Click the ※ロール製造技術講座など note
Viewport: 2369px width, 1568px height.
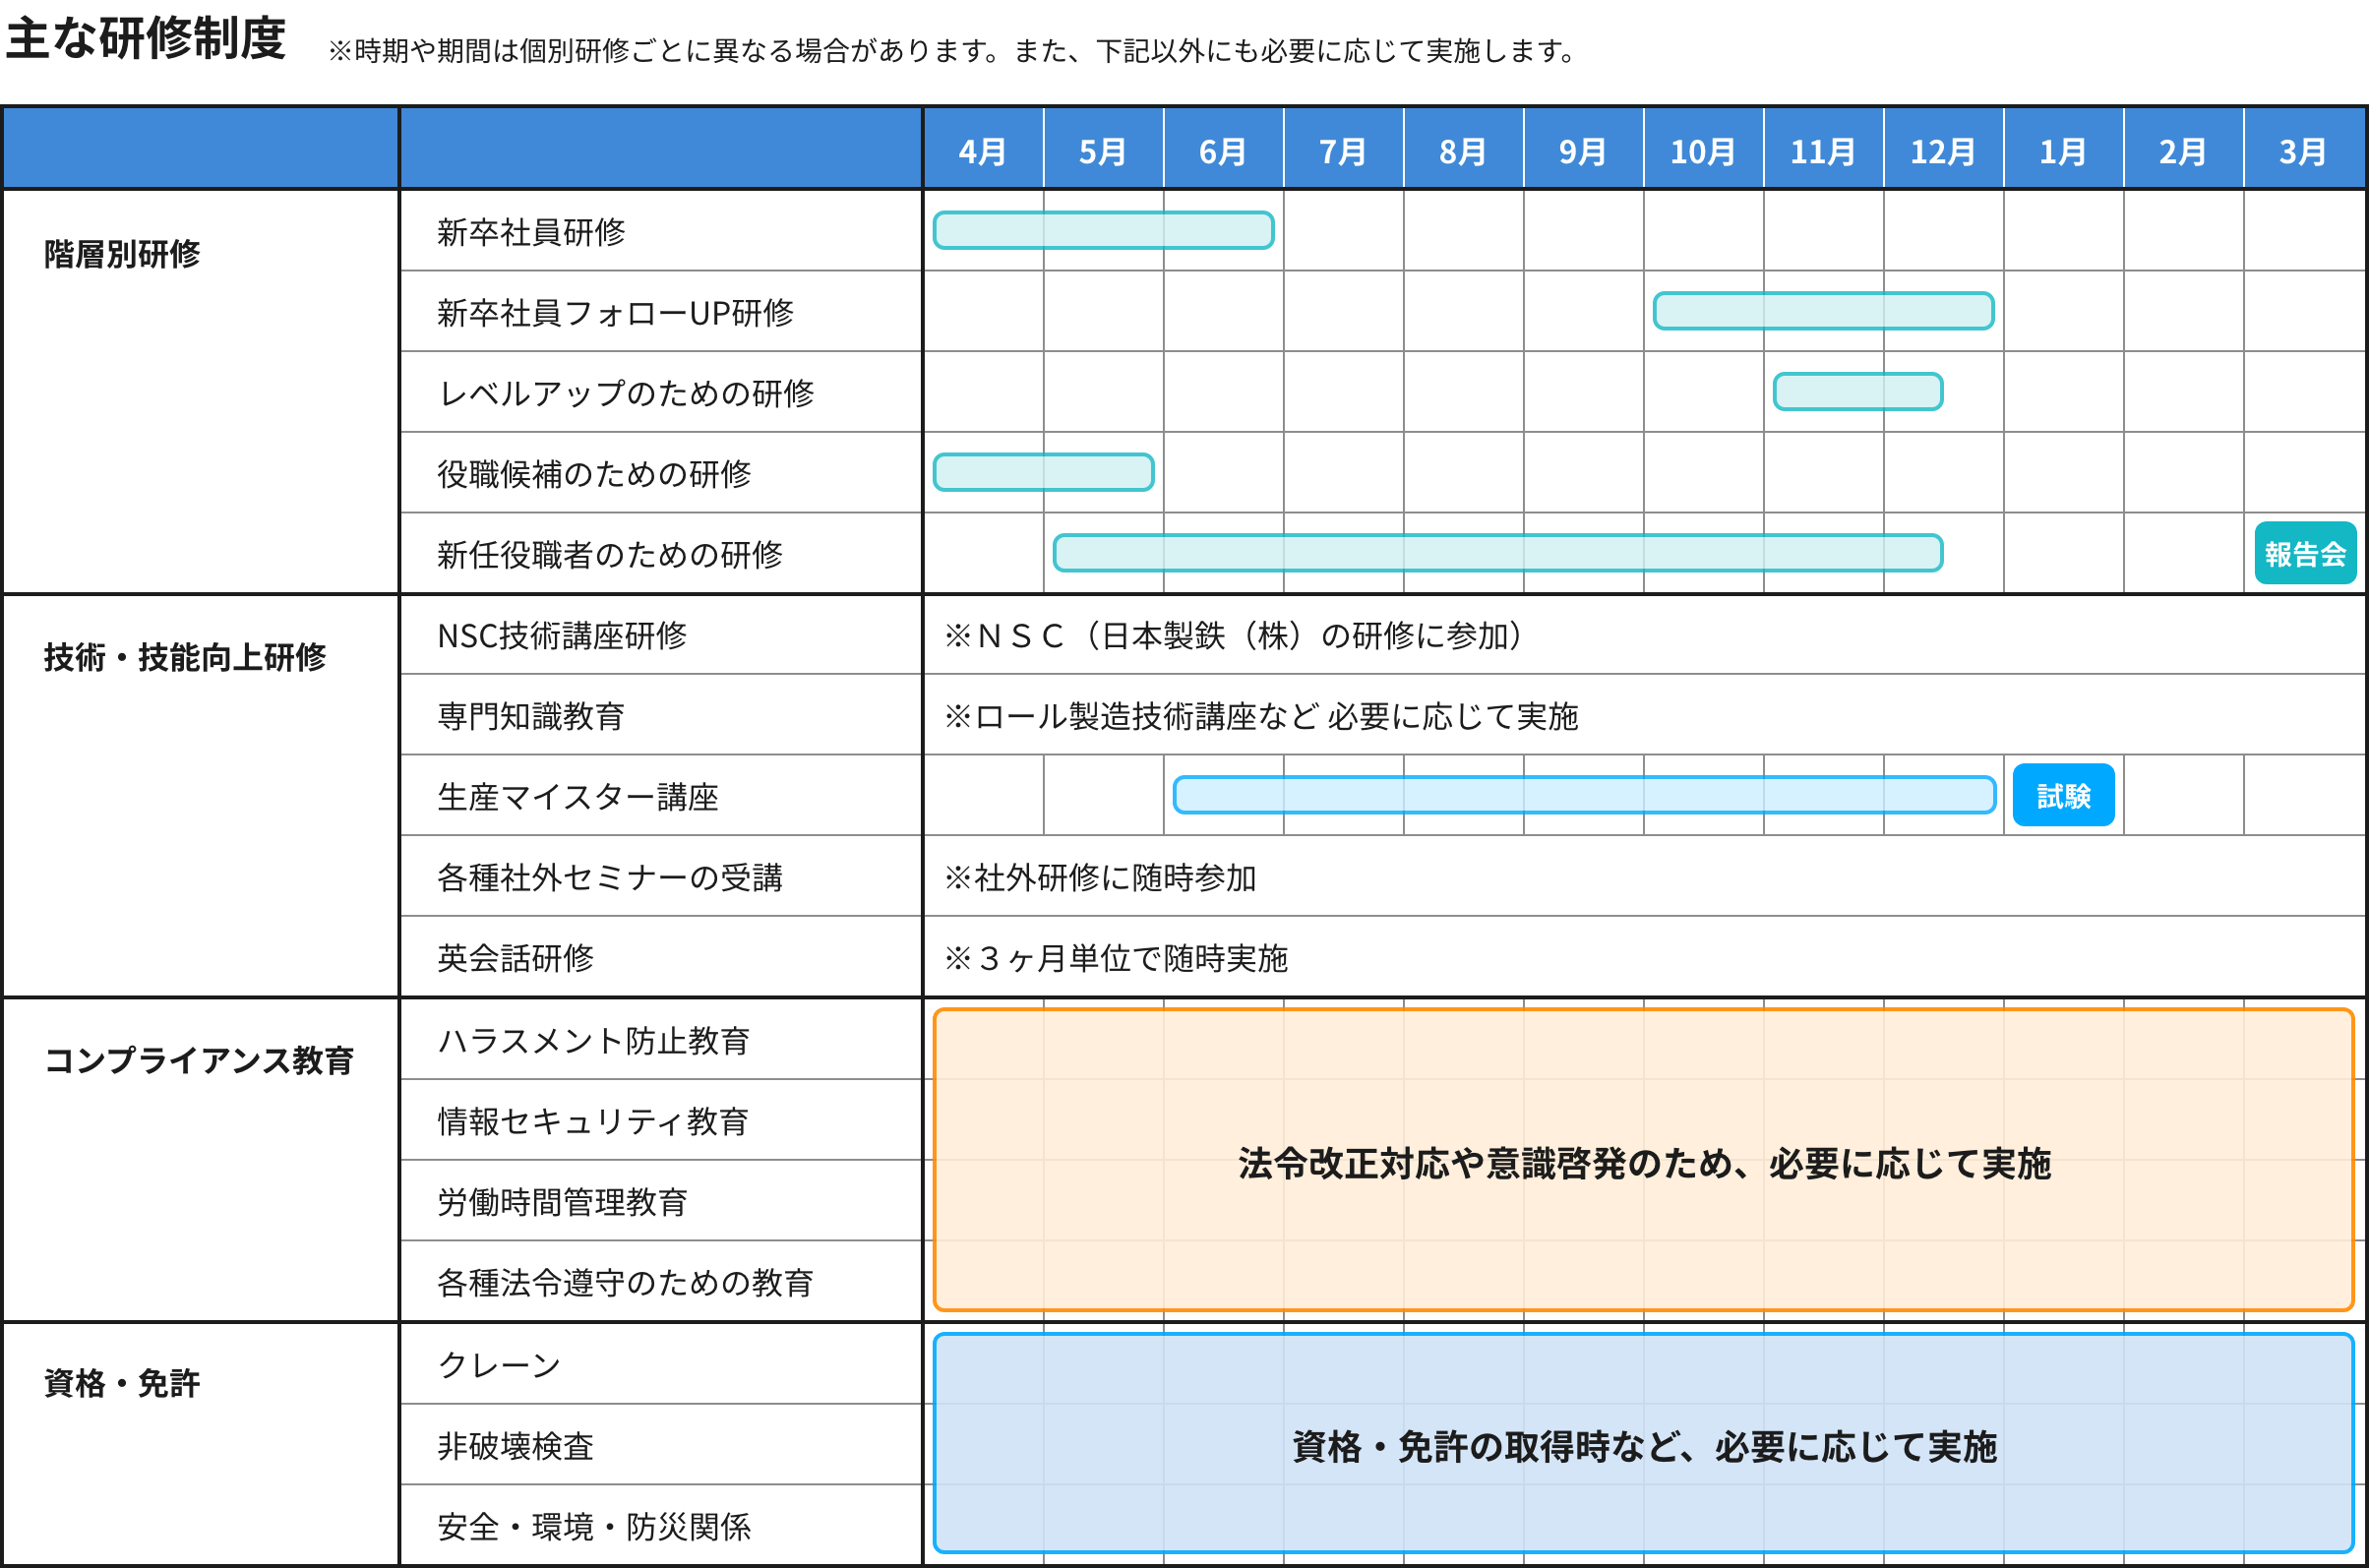pyautogui.click(x=1261, y=716)
